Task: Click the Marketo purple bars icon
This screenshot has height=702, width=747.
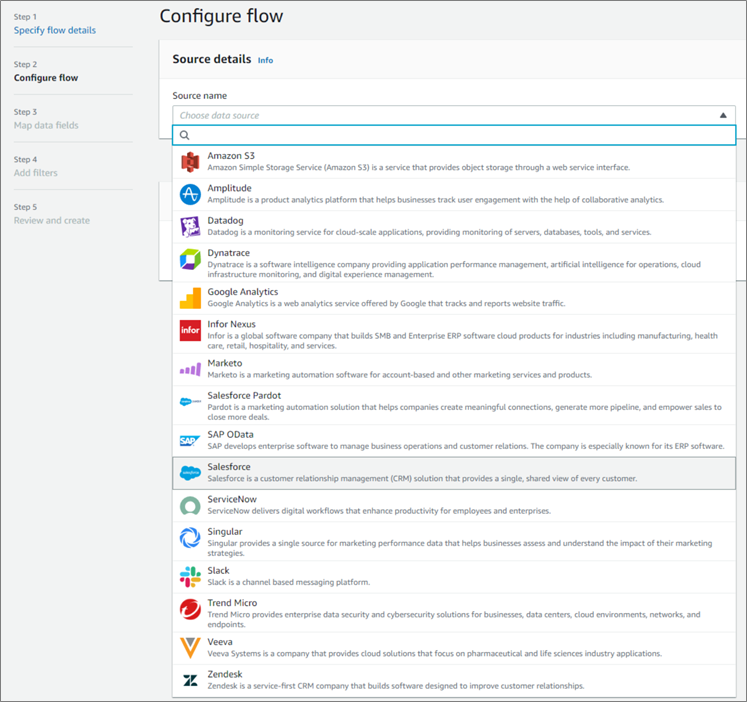Action: (x=190, y=370)
